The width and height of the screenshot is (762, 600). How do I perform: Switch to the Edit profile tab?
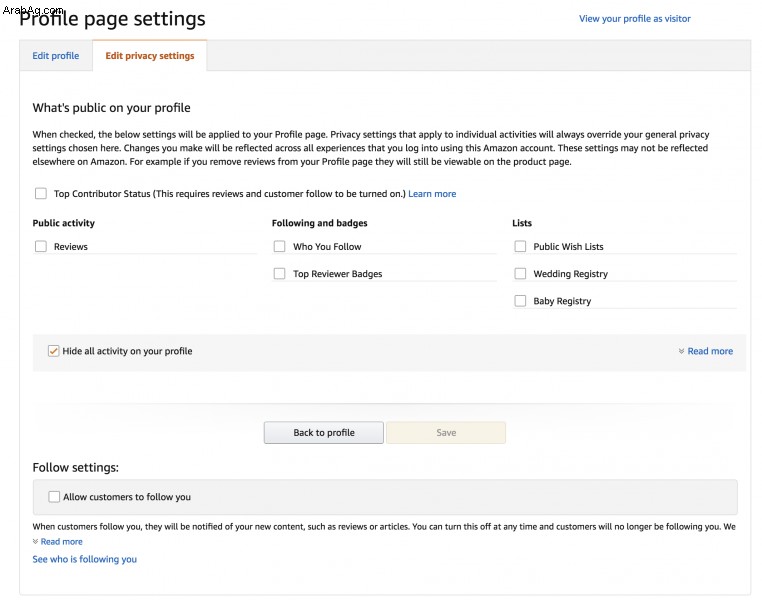(x=55, y=56)
